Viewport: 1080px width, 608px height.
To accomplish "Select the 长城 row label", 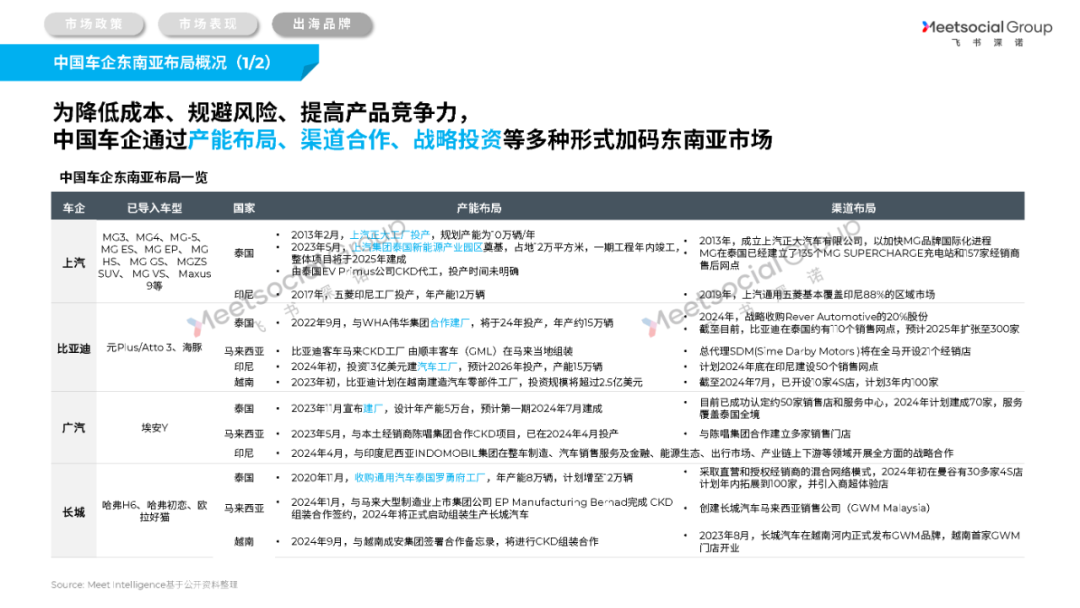I will tap(74, 512).
